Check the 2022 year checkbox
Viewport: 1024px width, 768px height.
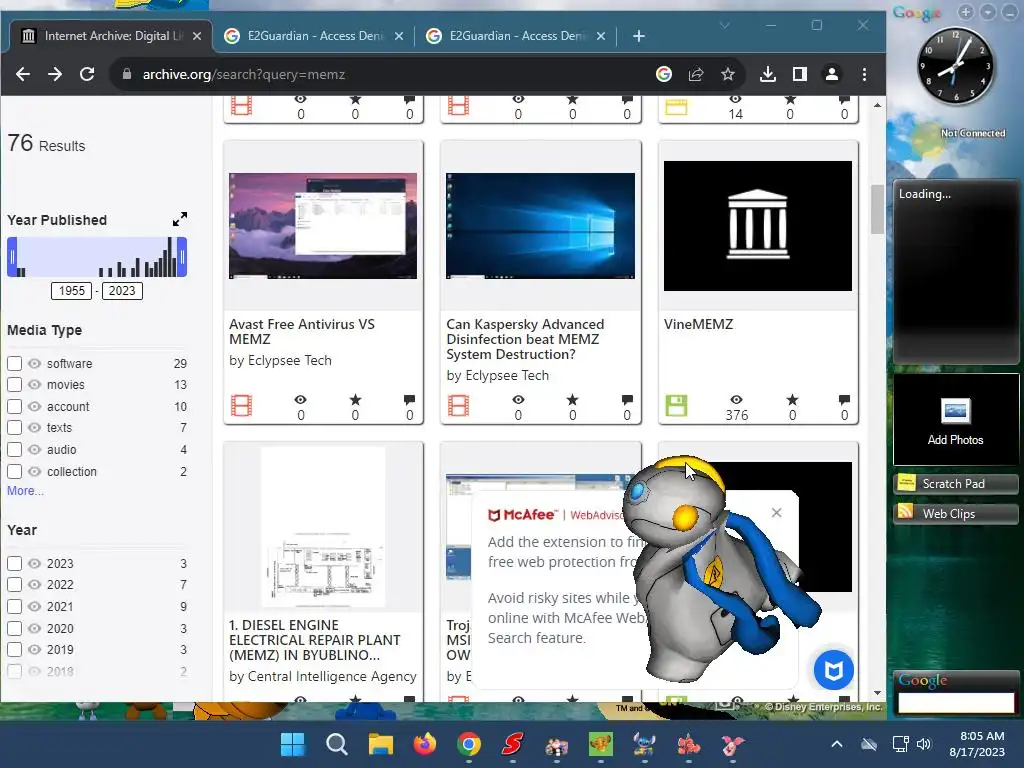[14, 584]
